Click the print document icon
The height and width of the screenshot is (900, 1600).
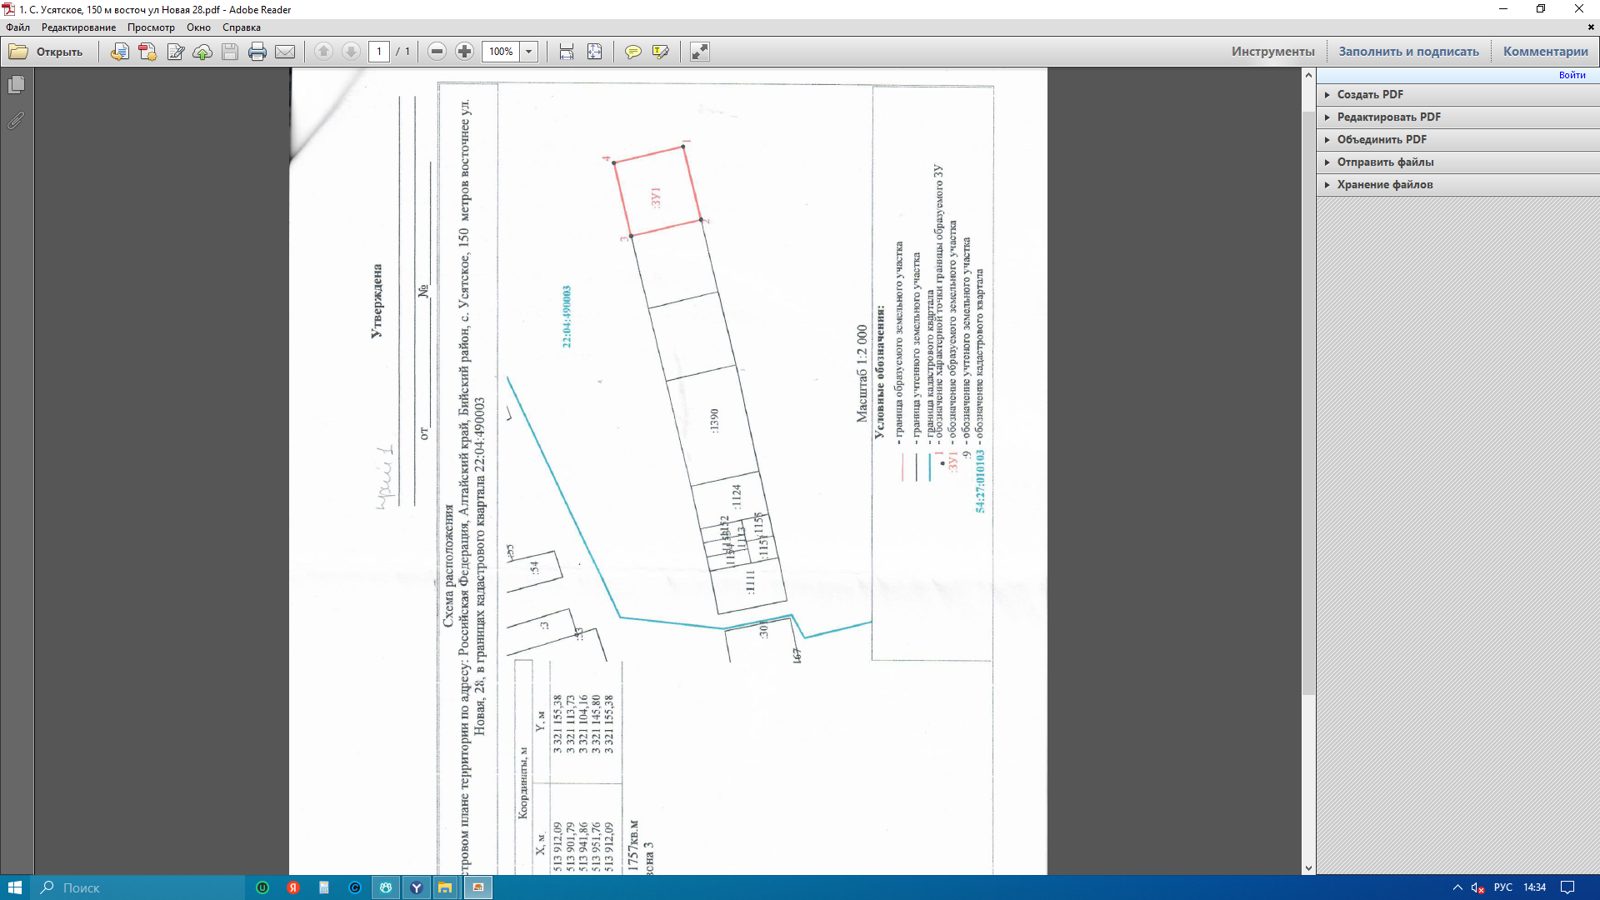pyautogui.click(x=257, y=52)
